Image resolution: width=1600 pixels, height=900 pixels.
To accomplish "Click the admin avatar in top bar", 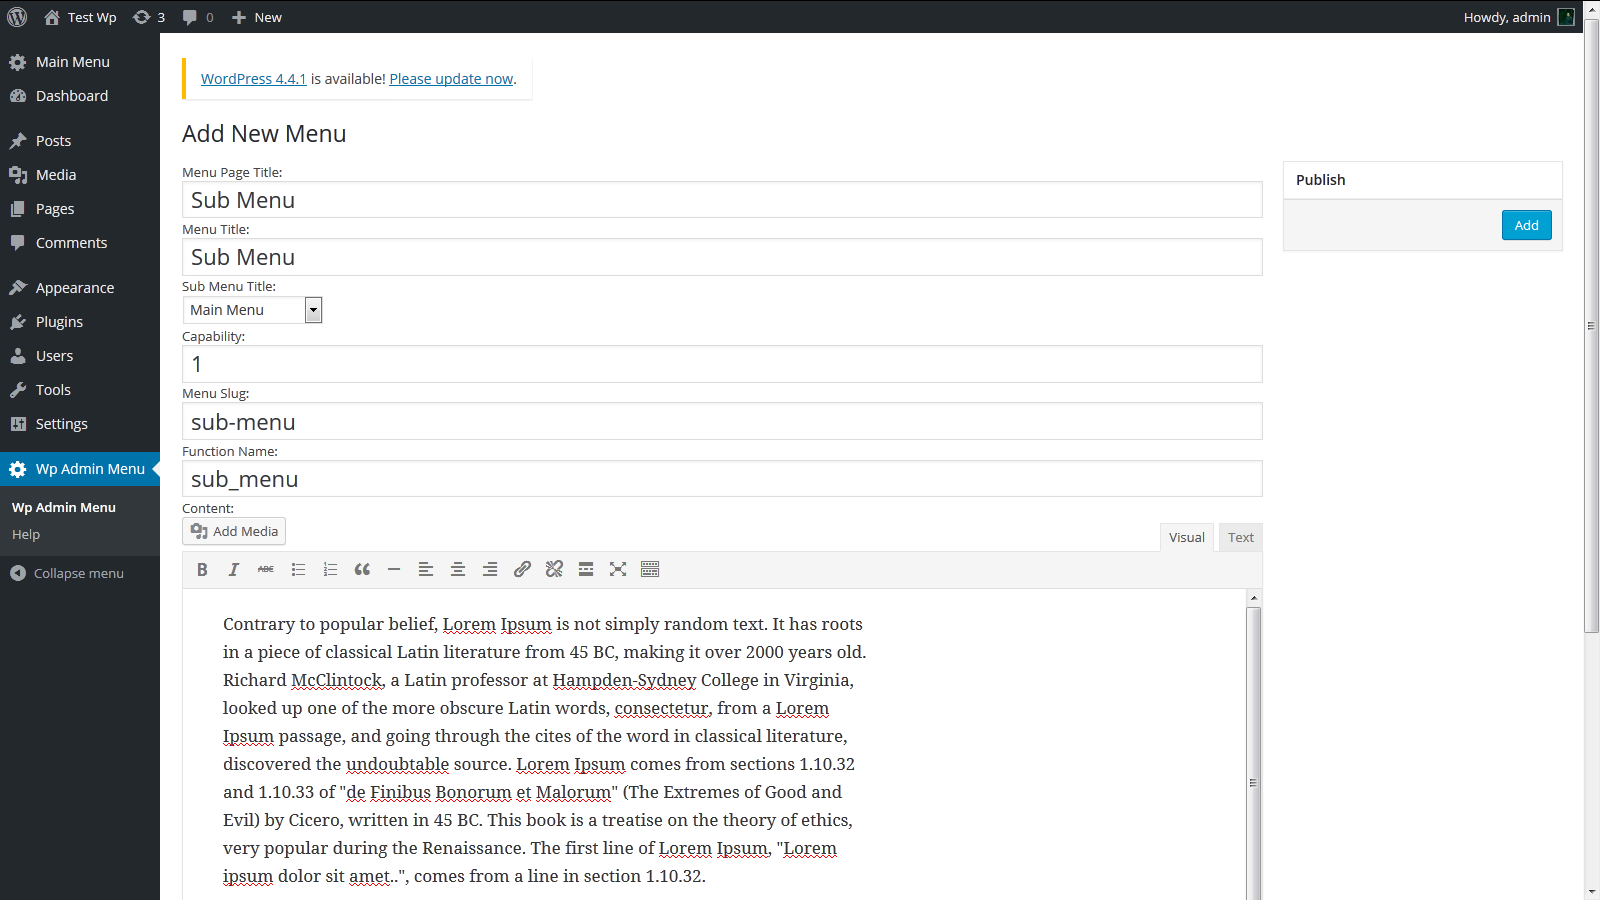I will point(1566,17).
